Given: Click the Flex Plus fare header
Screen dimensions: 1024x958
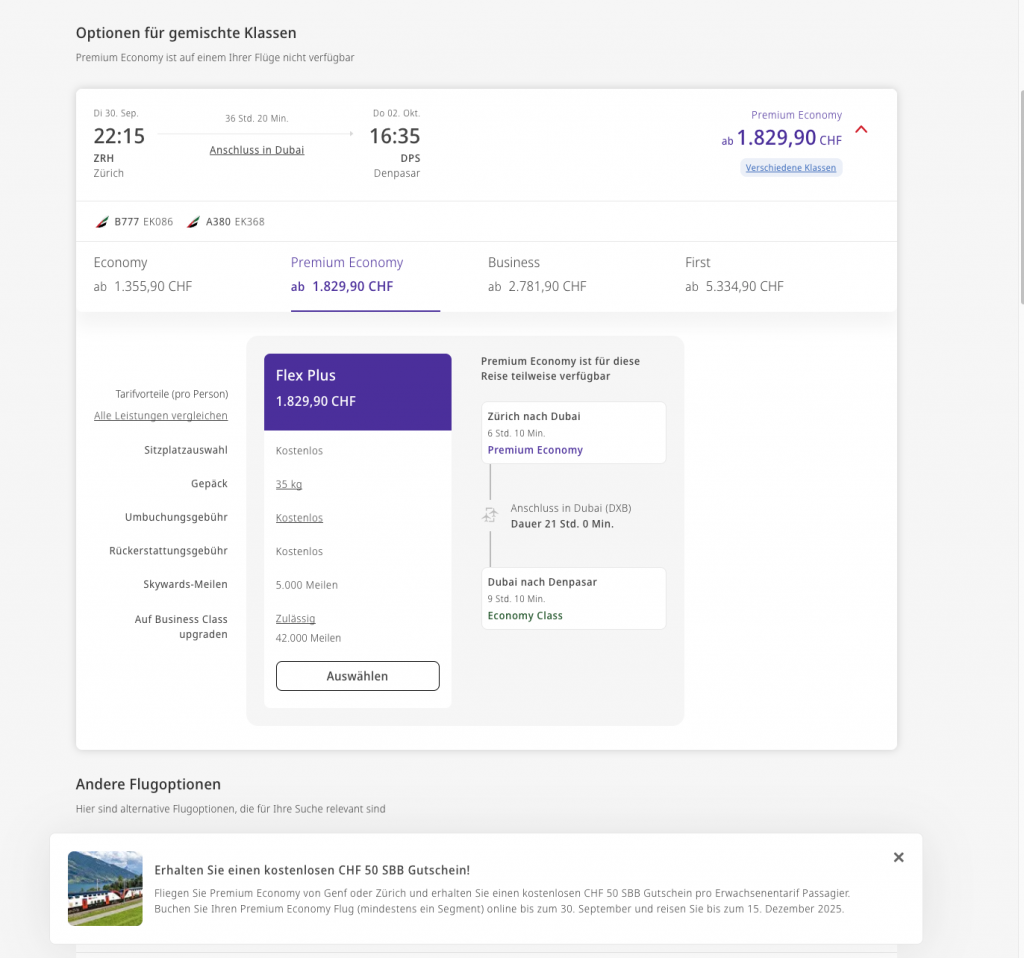Looking at the screenshot, I should (x=357, y=387).
